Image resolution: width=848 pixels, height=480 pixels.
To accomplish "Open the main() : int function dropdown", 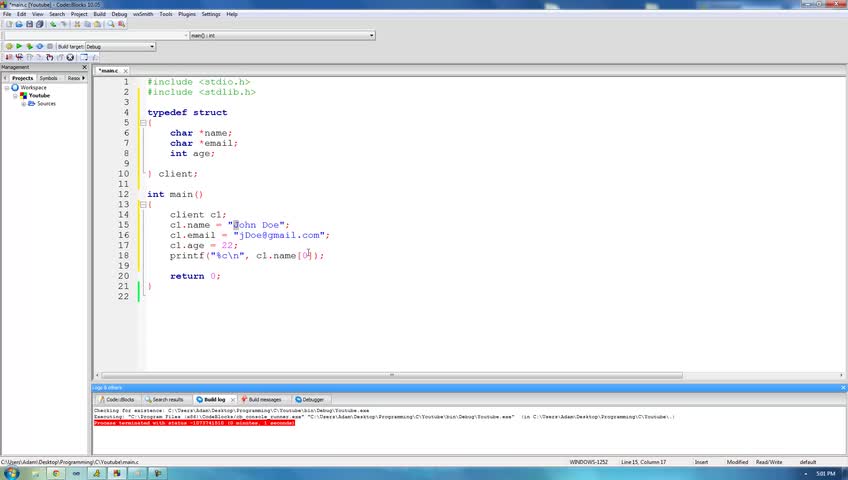I will (282, 35).
